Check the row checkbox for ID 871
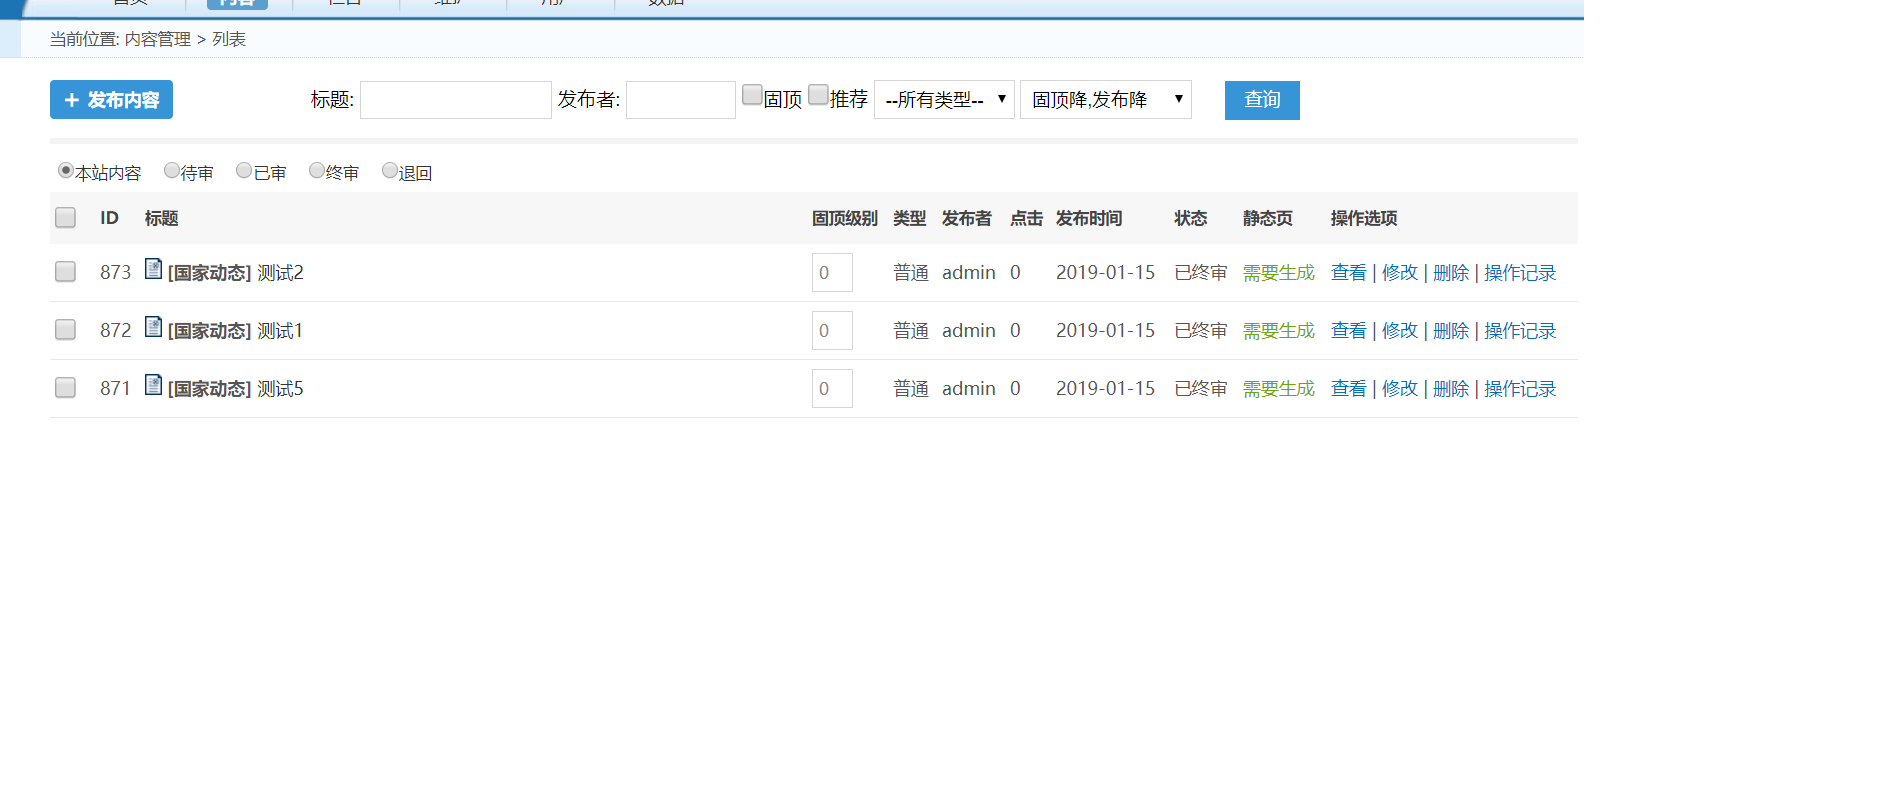This screenshot has width=1894, height=811. [x=65, y=388]
